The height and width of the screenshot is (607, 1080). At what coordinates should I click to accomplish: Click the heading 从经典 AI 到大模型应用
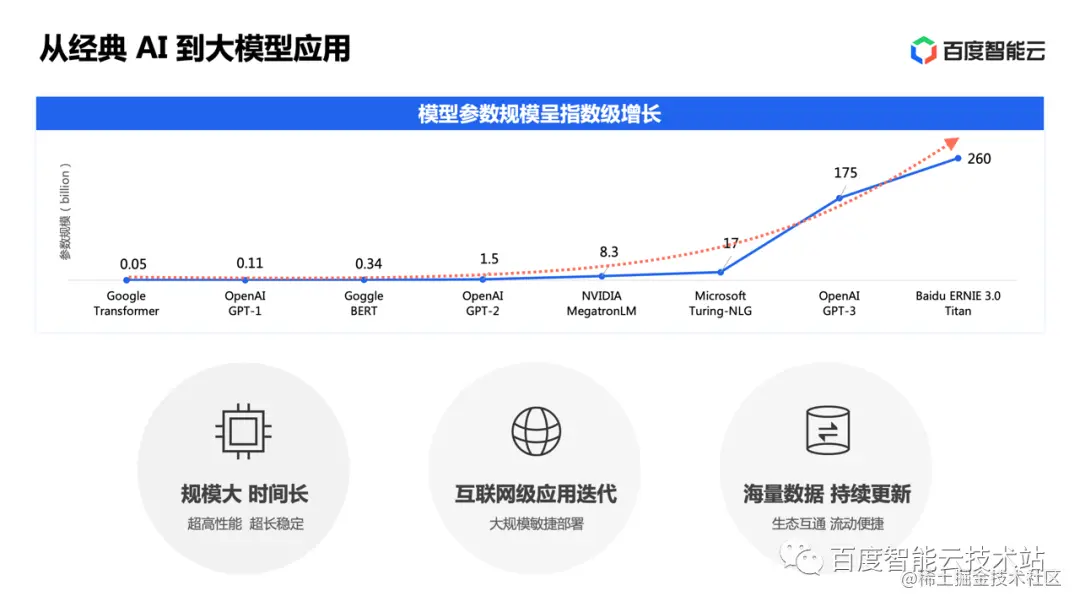point(196,47)
